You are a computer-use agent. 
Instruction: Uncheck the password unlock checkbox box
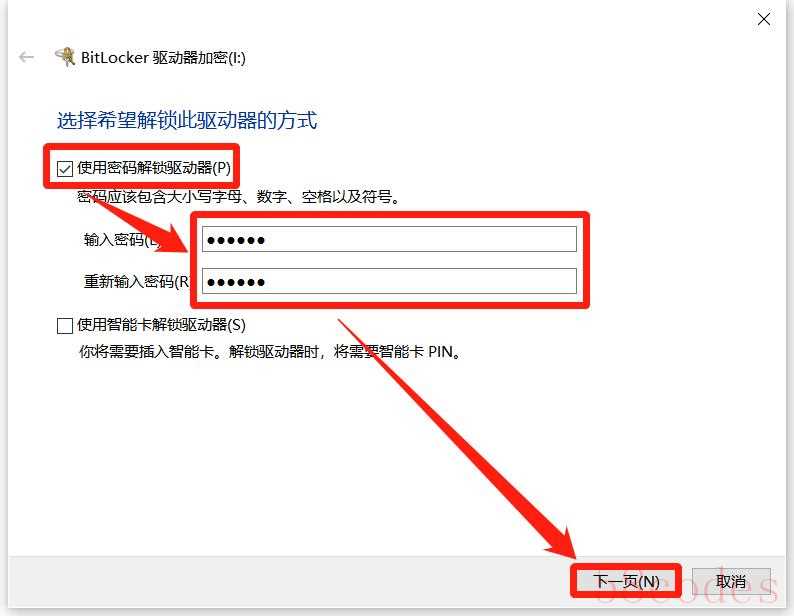click(65, 169)
